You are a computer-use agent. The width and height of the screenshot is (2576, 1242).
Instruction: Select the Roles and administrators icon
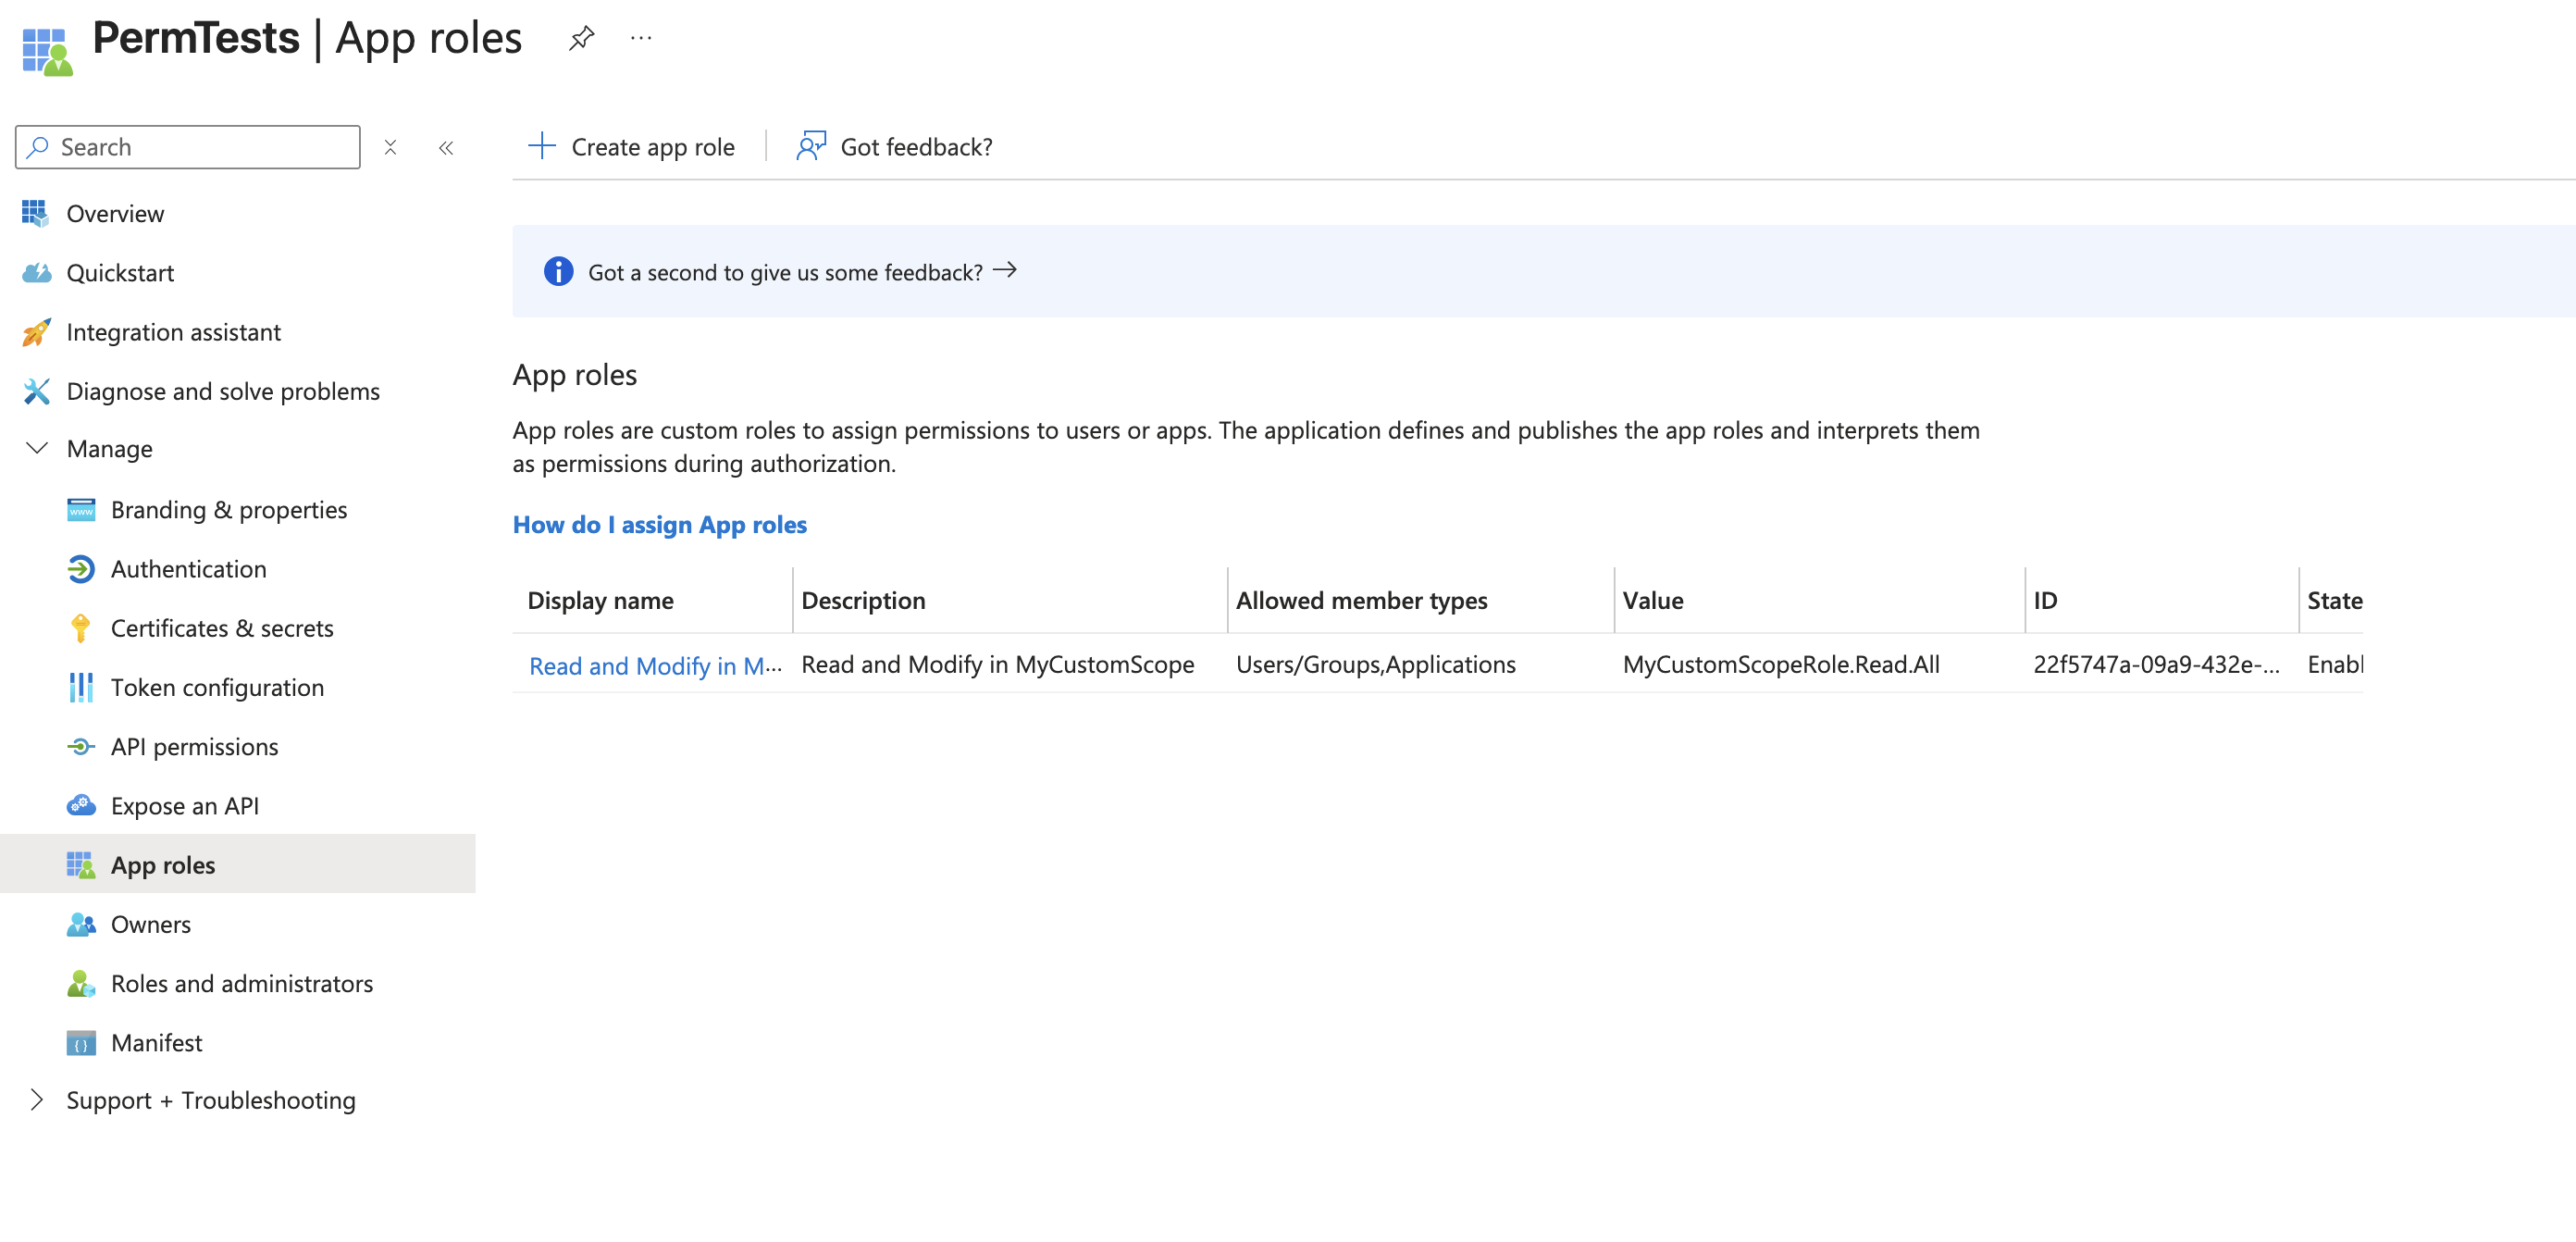click(82, 983)
